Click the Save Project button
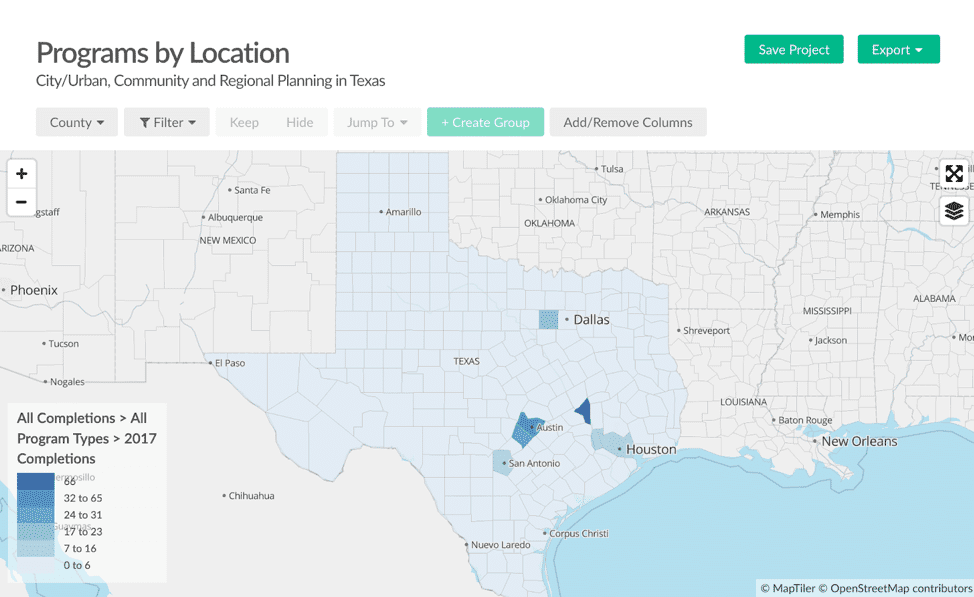This screenshot has height=597, width=974. (x=794, y=50)
